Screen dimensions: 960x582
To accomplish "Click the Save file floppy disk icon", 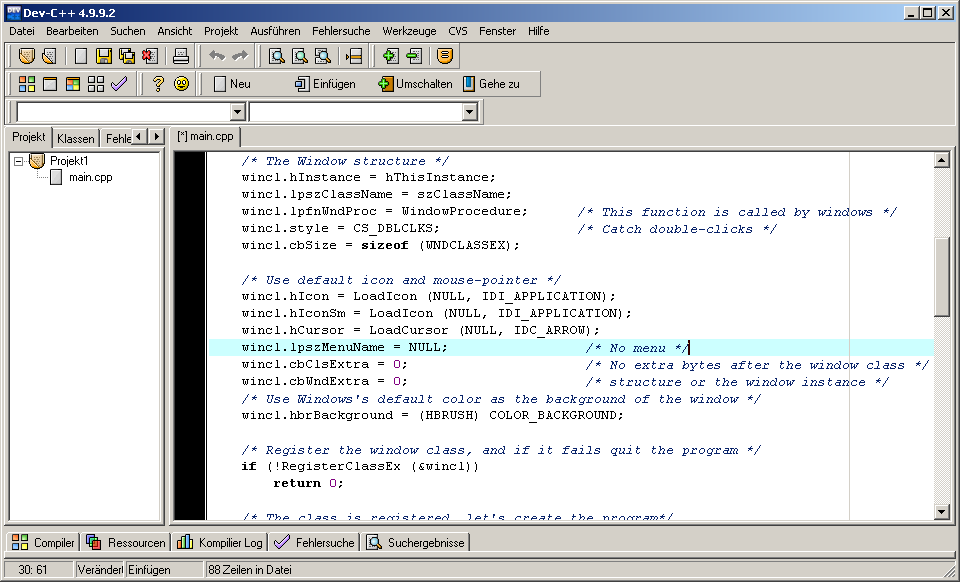I will click(103, 56).
